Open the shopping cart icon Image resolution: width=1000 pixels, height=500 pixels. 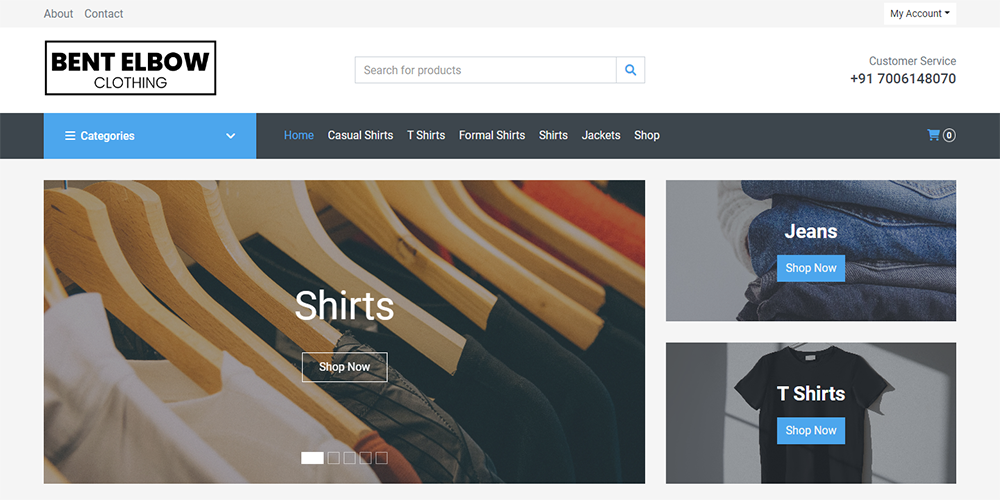(x=933, y=135)
